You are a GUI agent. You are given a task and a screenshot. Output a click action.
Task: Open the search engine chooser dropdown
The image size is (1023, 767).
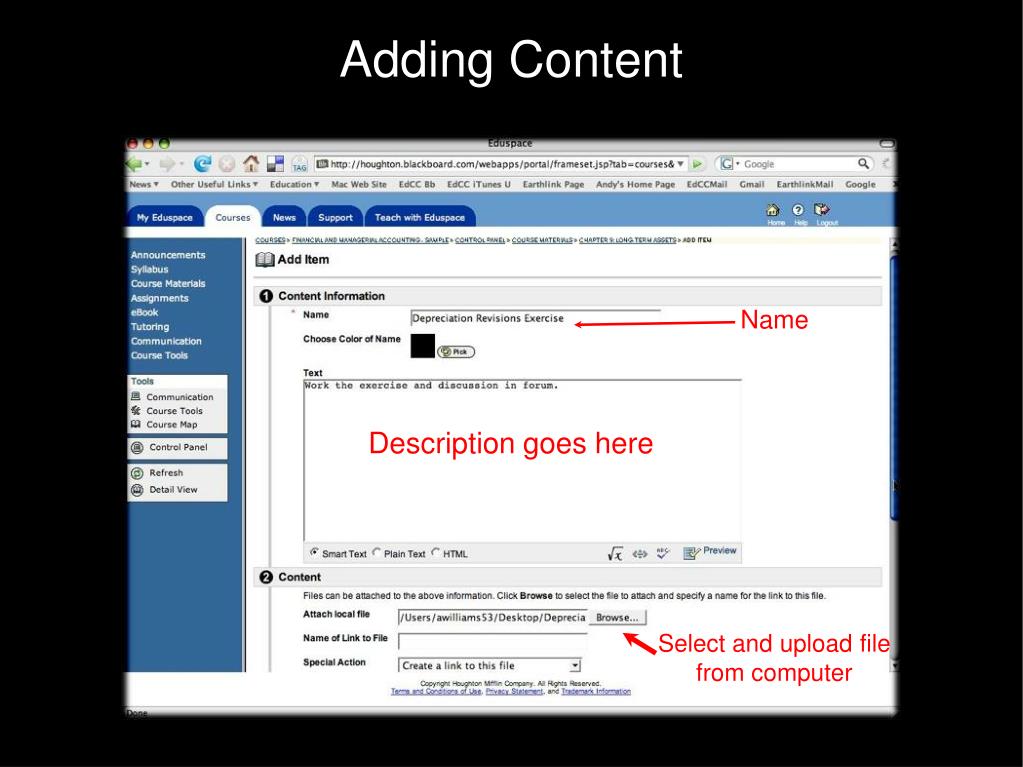point(738,164)
